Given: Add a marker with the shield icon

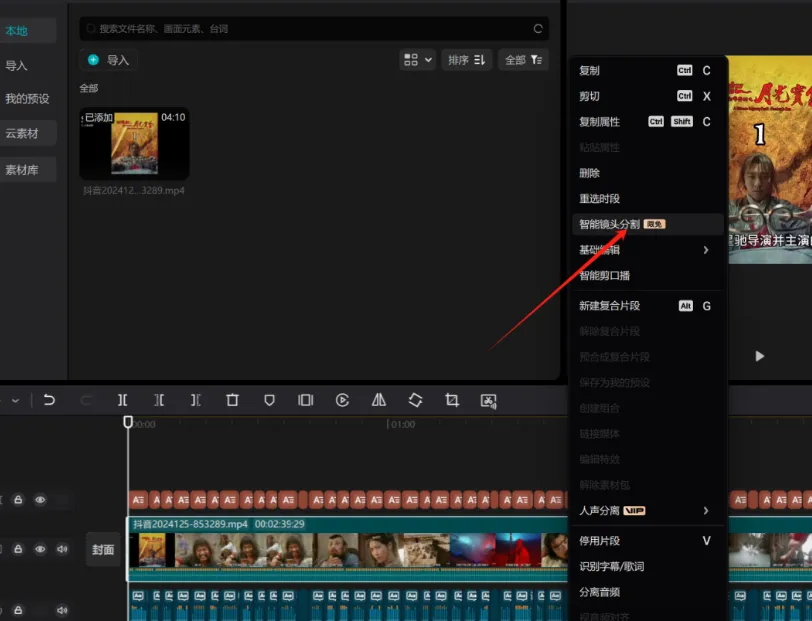Looking at the screenshot, I should point(269,400).
